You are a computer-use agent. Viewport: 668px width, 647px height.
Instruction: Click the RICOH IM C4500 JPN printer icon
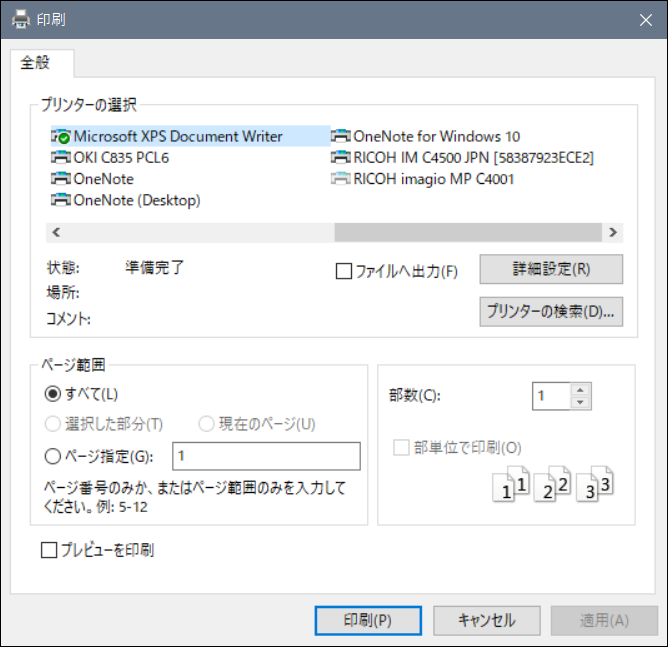coord(341,158)
